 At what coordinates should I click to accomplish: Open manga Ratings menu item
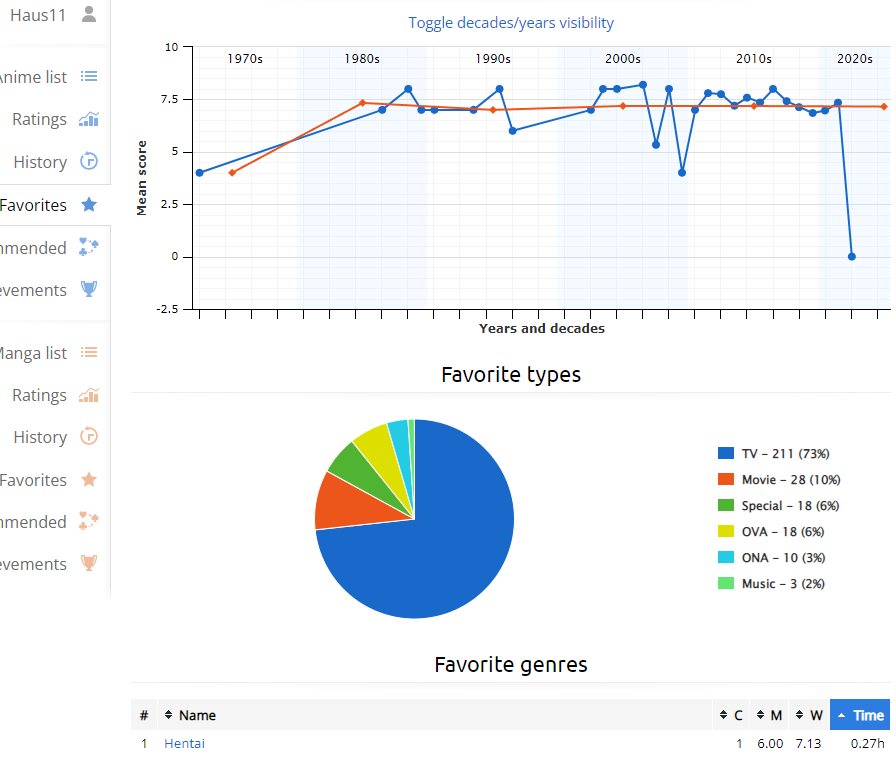(x=39, y=395)
